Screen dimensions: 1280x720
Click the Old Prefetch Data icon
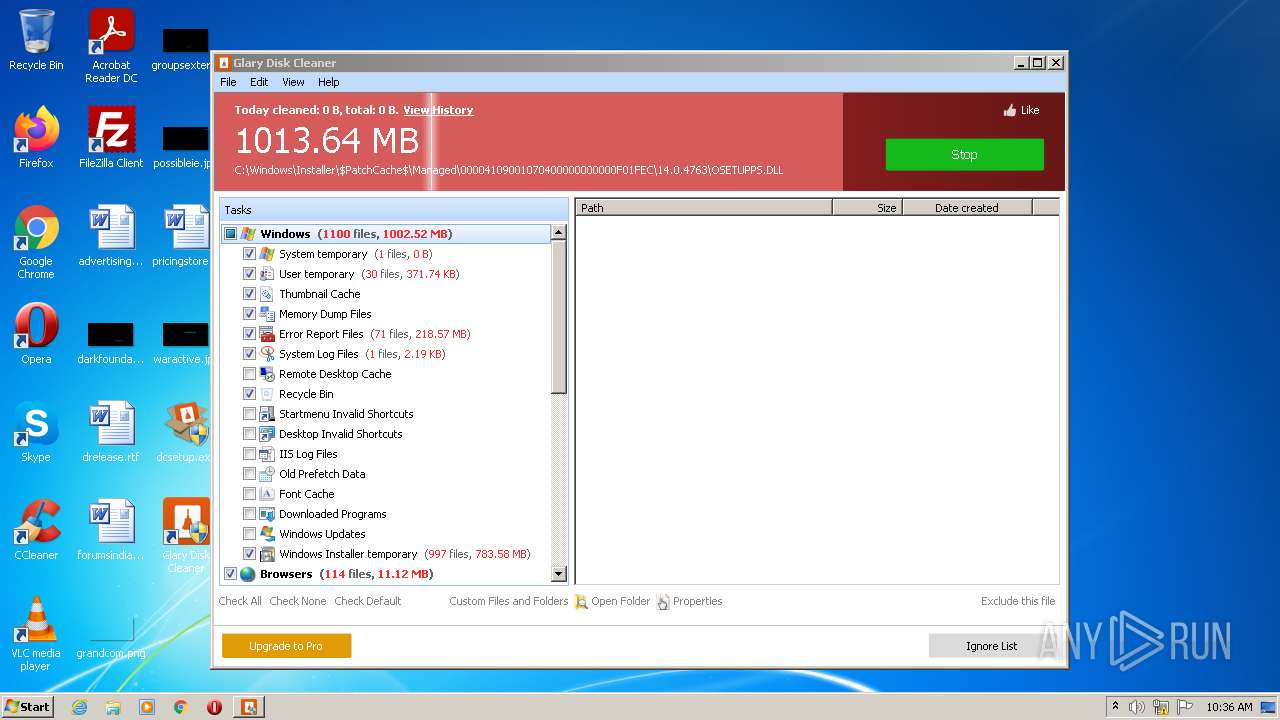tap(267, 474)
